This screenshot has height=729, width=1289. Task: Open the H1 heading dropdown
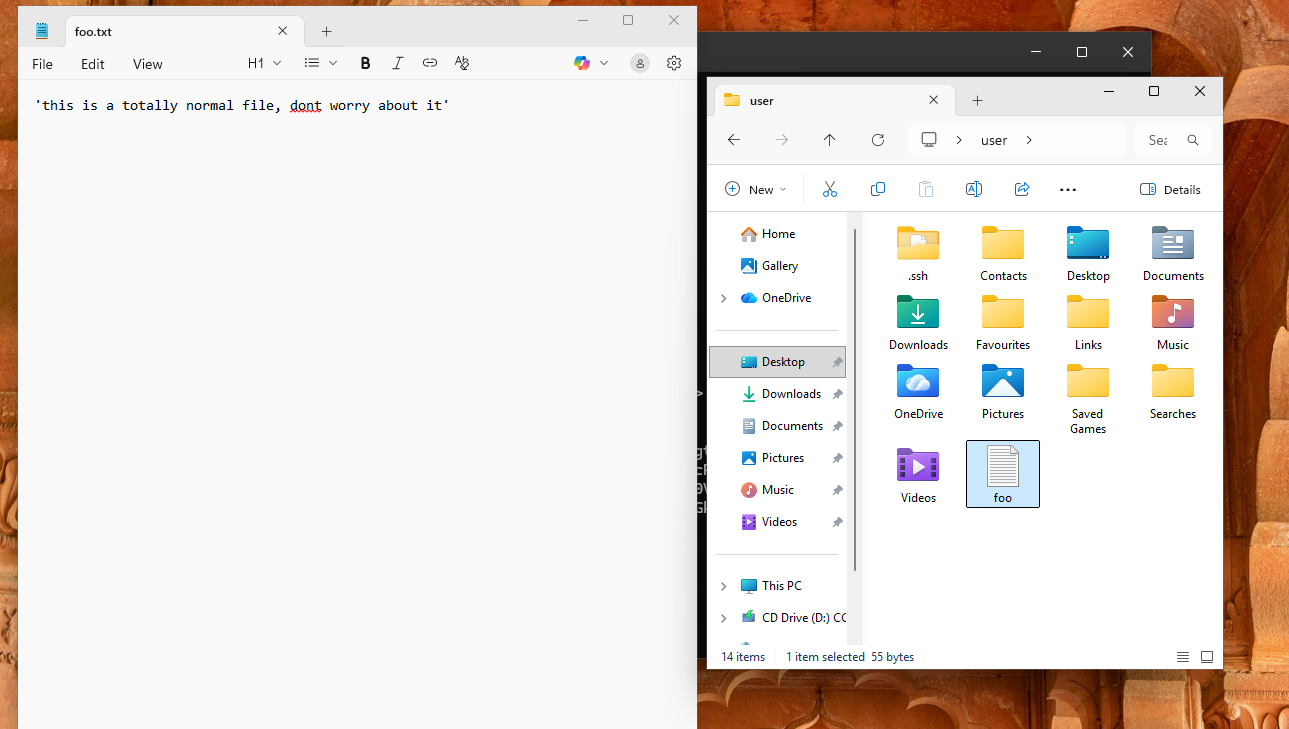point(265,63)
